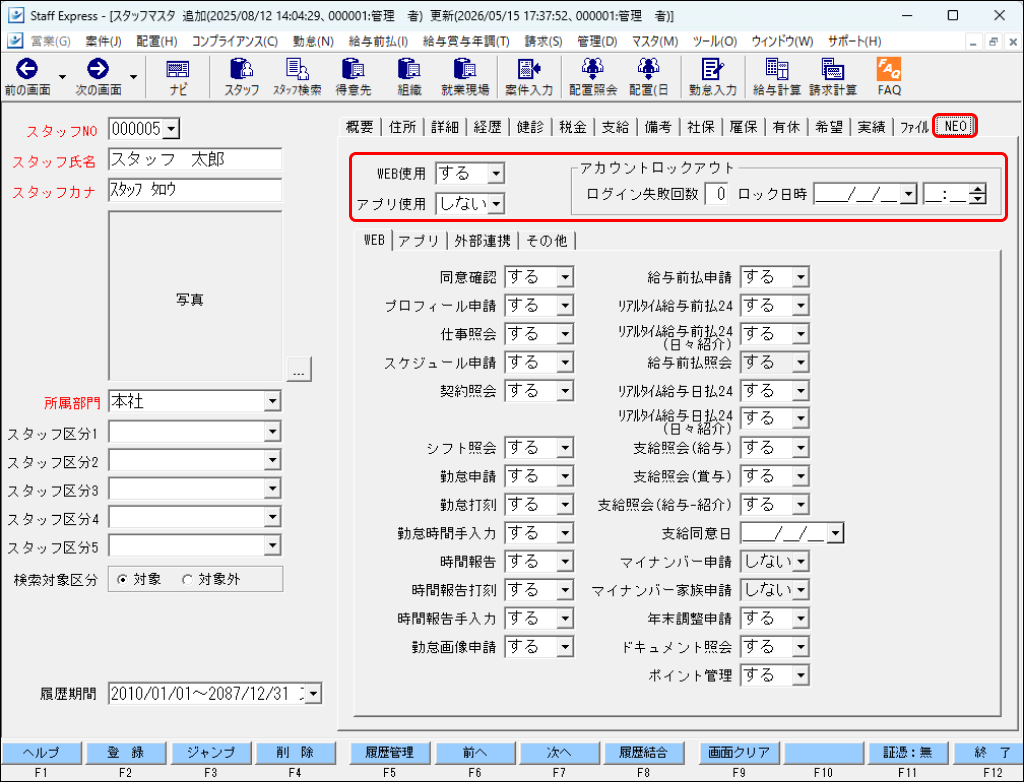The image size is (1024, 782).
Task: Open the 給与計算 payroll icon
Action: 776,77
